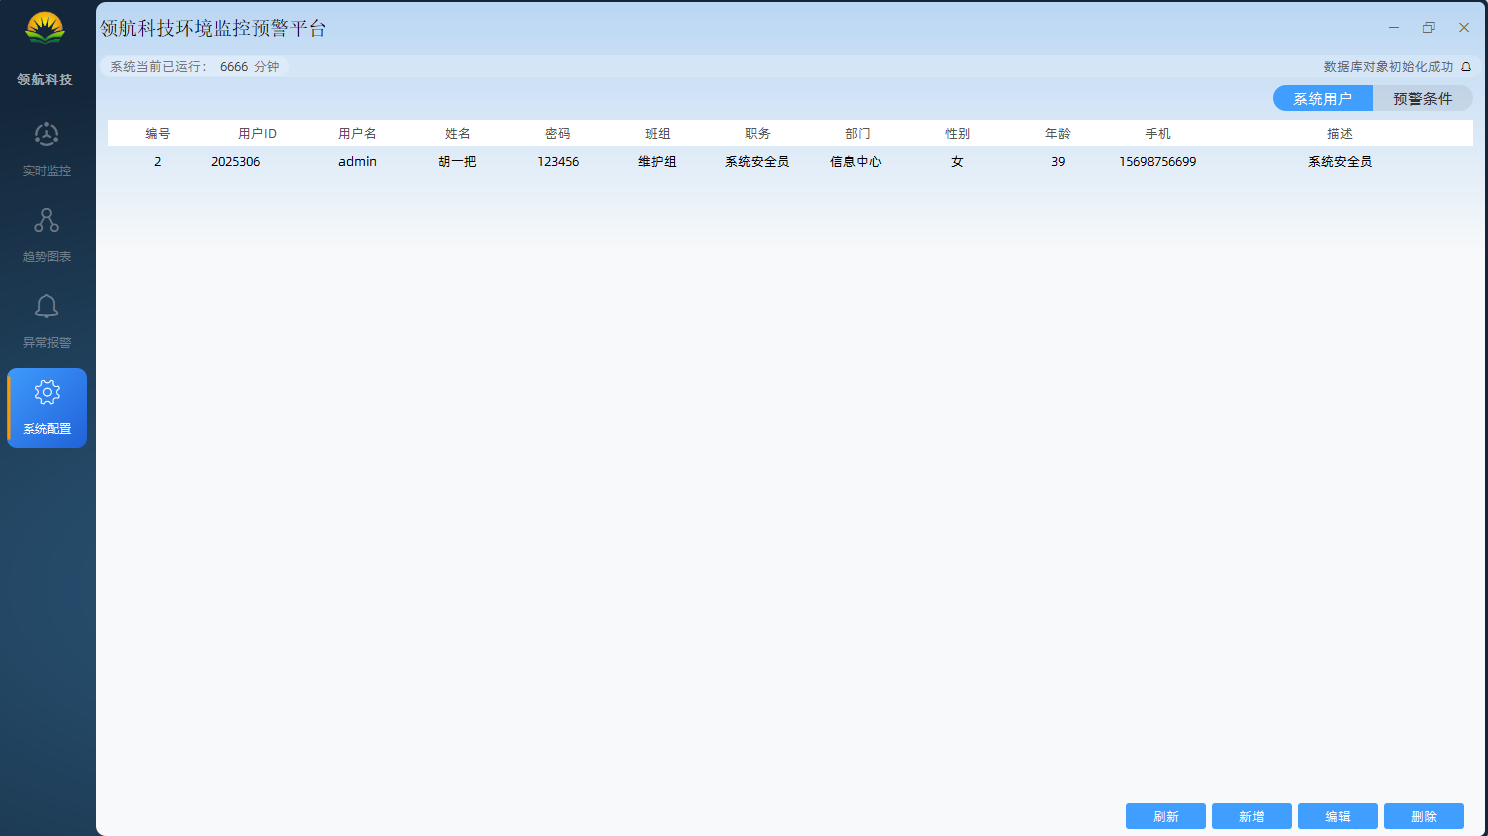Select the 信息中心 department cell
Viewport: 1488px width, 836px height.
coord(857,161)
